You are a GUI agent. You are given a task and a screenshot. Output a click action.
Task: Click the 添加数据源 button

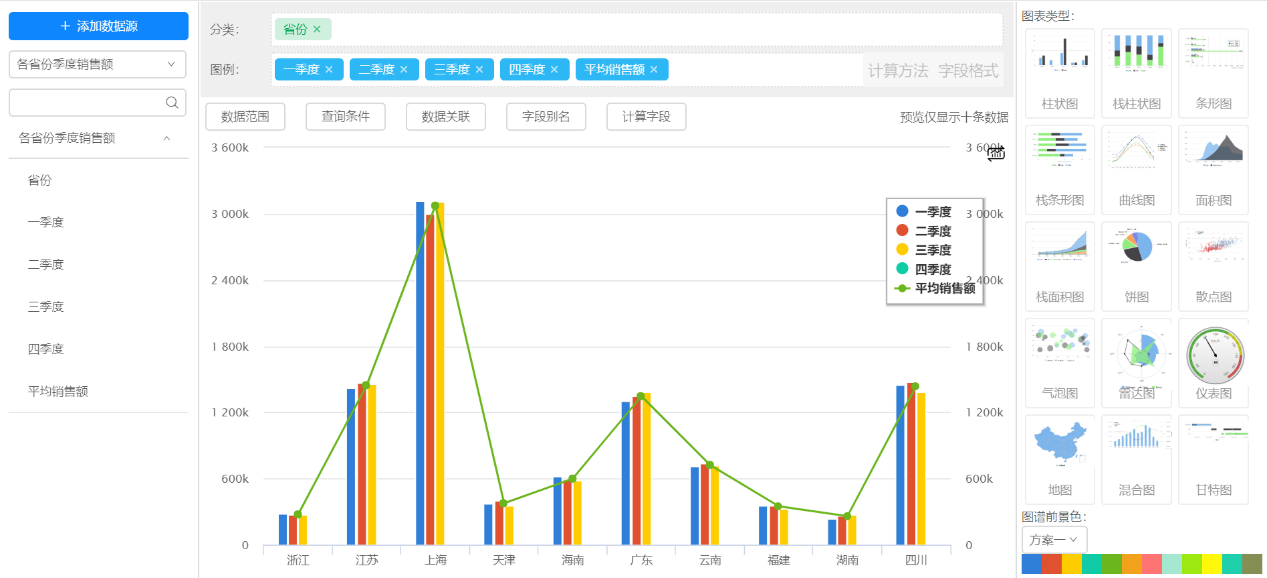[x=98, y=26]
